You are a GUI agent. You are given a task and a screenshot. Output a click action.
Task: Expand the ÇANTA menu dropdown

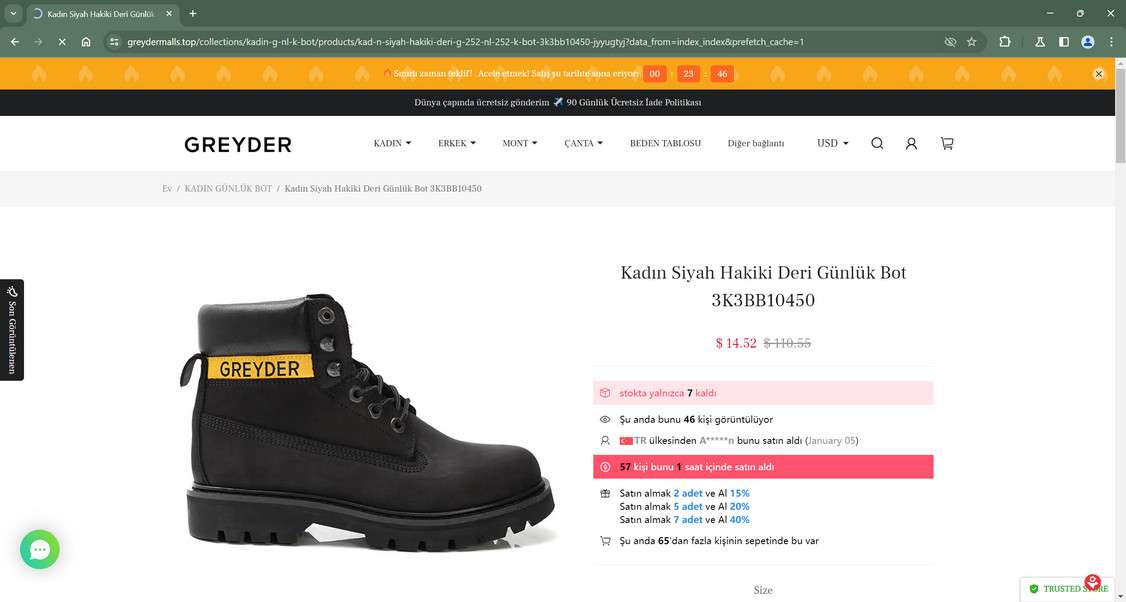pos(583,143)
